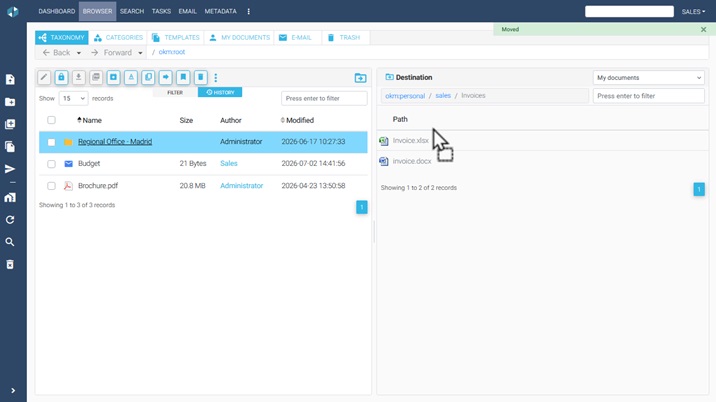Switch to the TRASH tab
This screenshot has width=716, height=402.
click(344, 37)
